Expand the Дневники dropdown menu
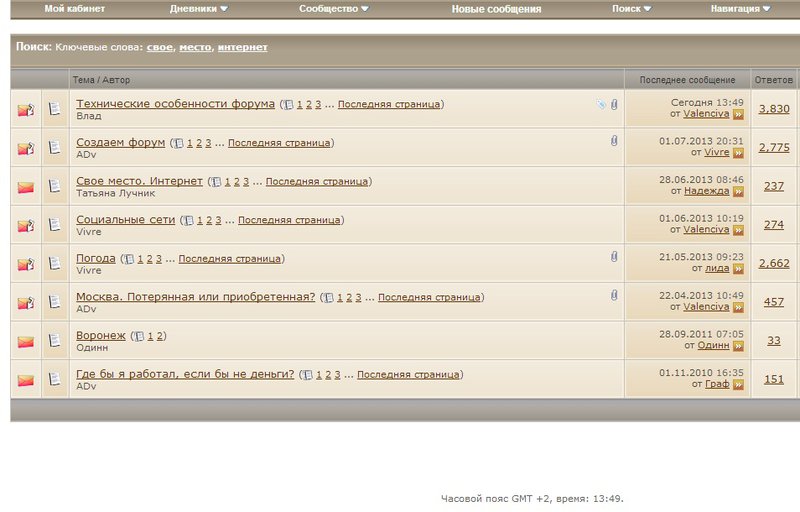The width and height of the screenshot is (800, 512). [x=198, y=9]
